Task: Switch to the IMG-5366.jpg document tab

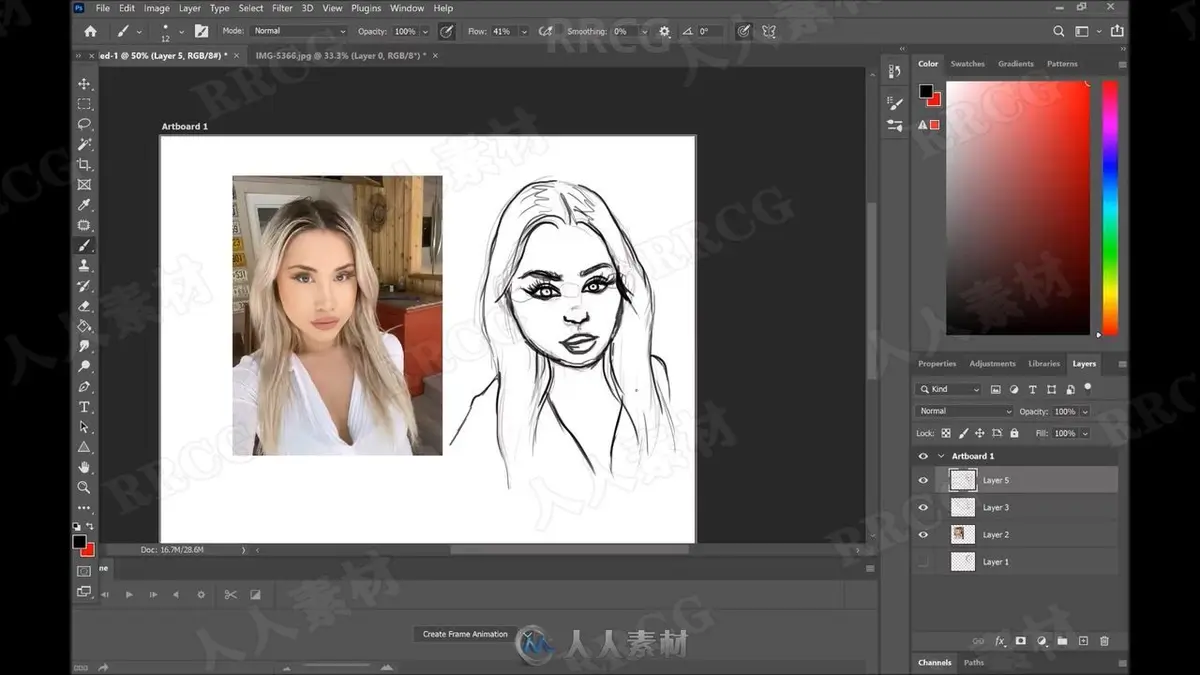Action: (331, 56)
